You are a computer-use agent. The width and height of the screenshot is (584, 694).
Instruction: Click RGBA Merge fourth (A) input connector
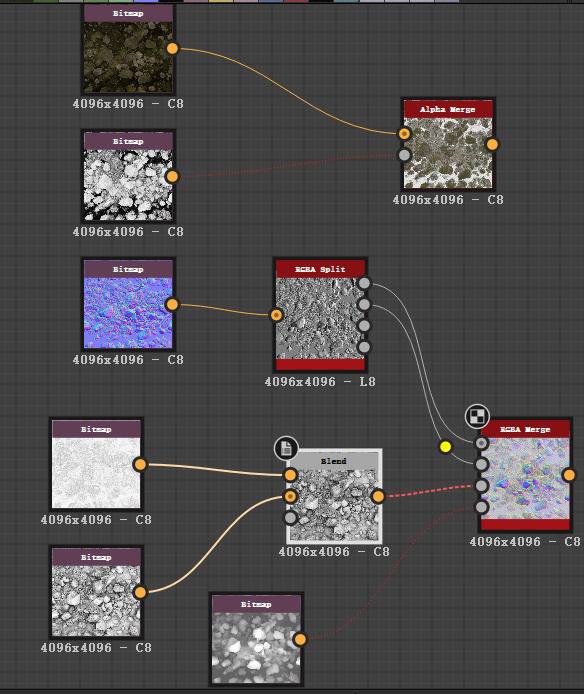[x=481, y=507]
